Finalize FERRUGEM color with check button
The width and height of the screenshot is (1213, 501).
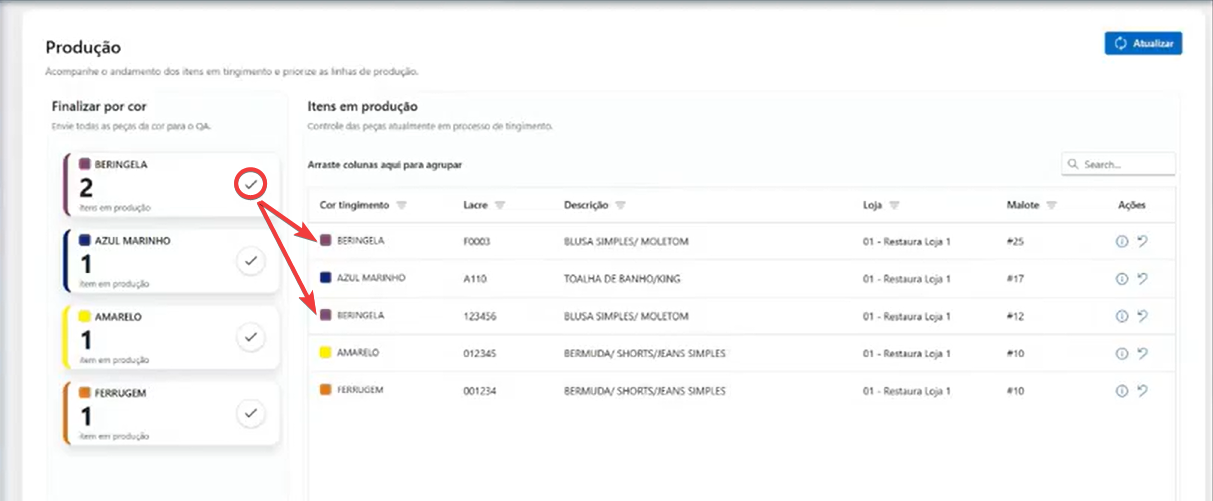(251, 412)
